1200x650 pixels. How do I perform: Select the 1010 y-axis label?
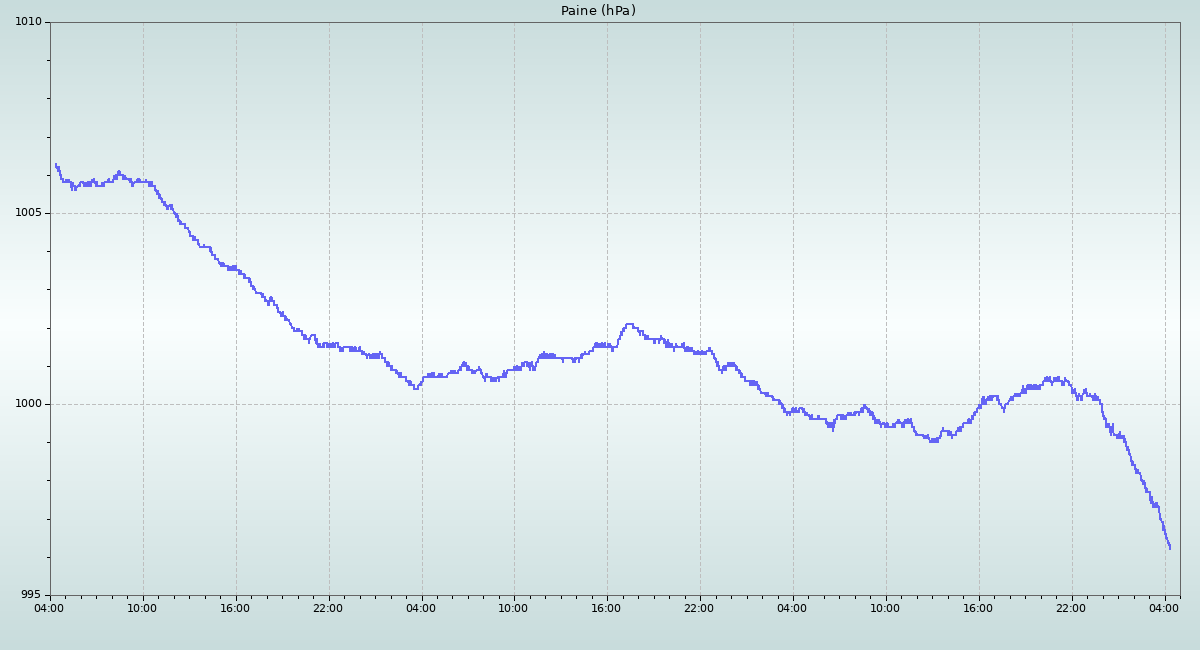[29, 22]
